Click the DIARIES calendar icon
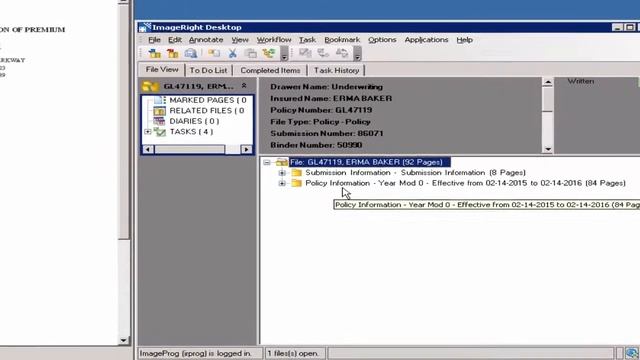Viewport: 640px width, 360px height. pyautogui.click(x=159, y=121)
